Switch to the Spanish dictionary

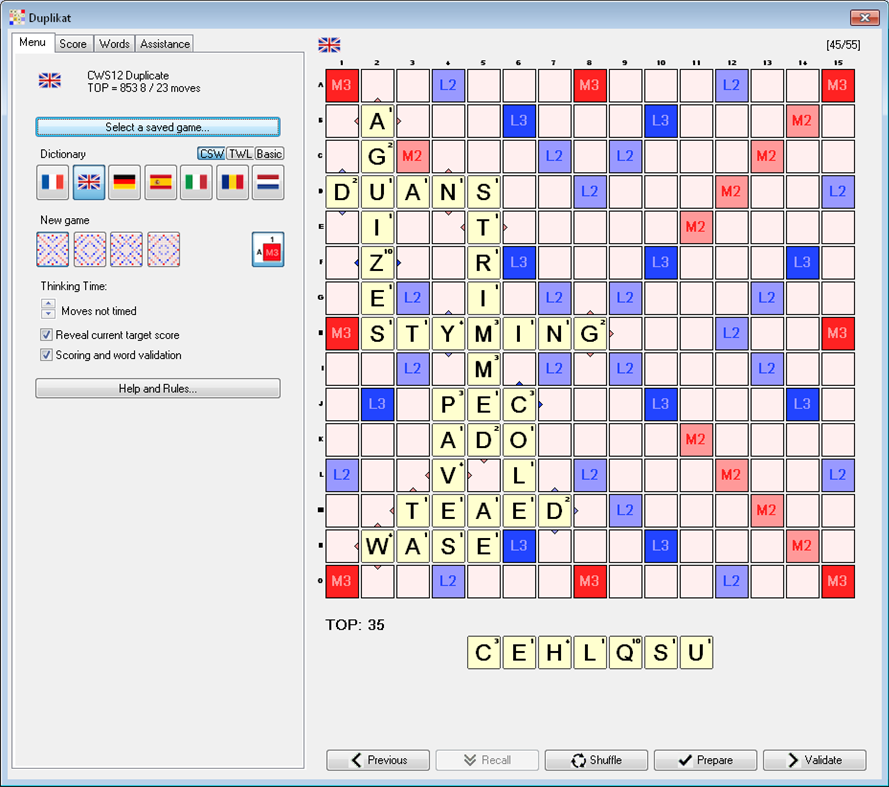[x=160, y=183]
